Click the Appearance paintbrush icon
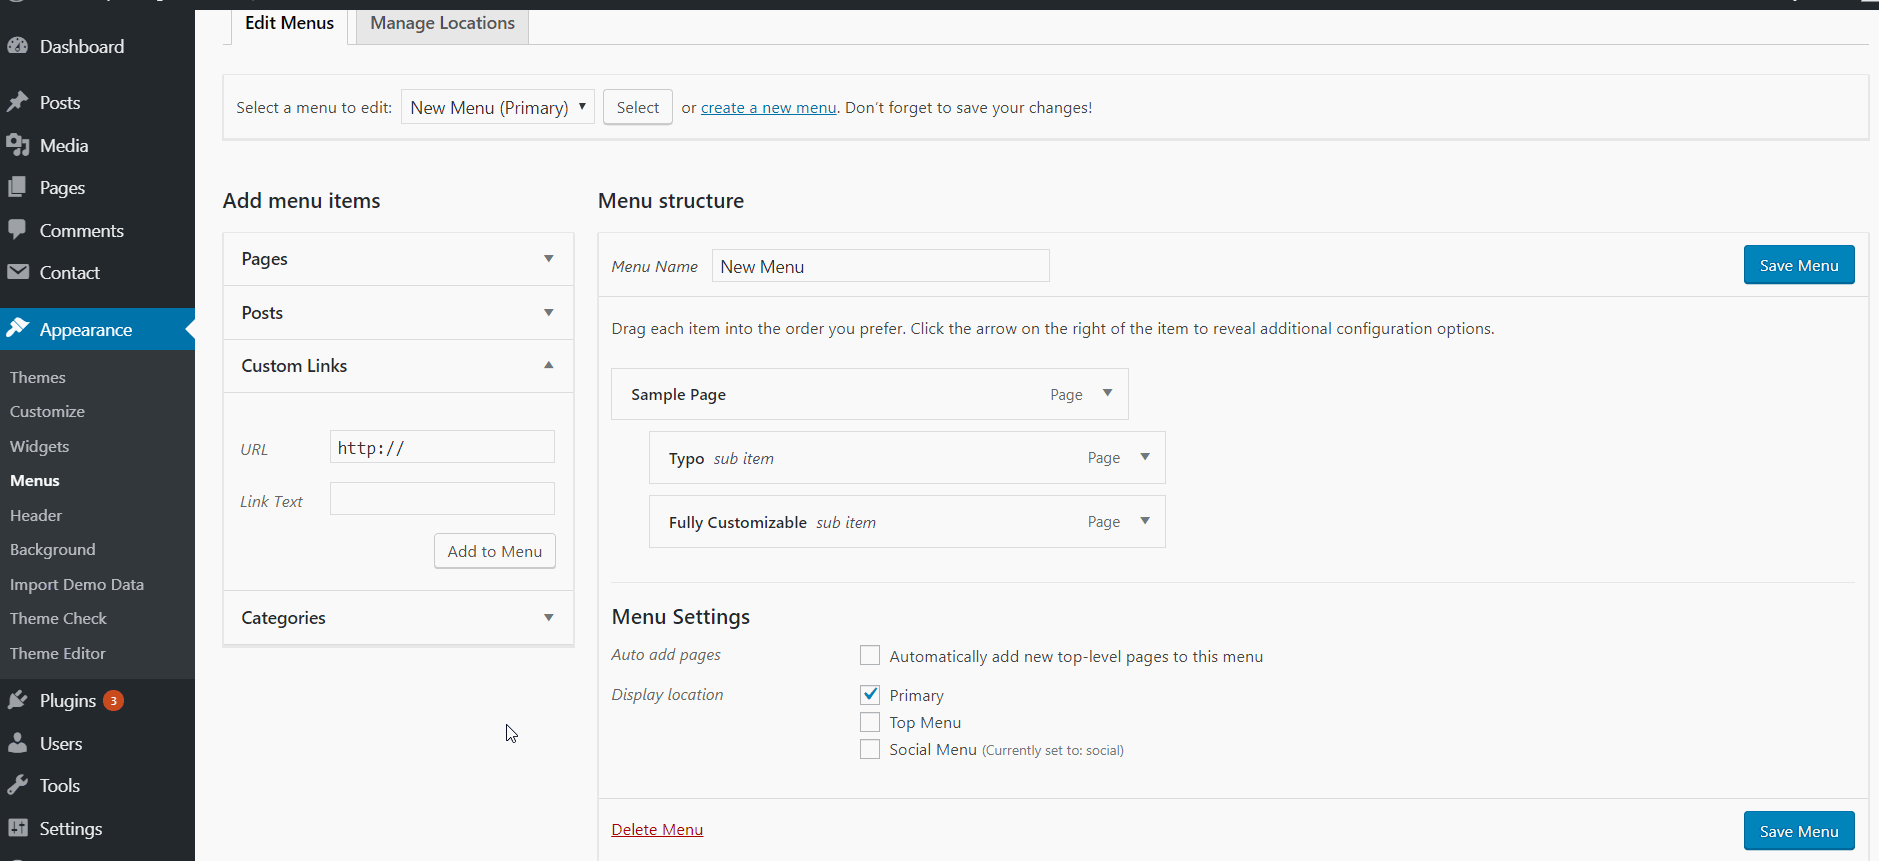The height and width of the screenshot is (861, 1879). tap(18, 328)
